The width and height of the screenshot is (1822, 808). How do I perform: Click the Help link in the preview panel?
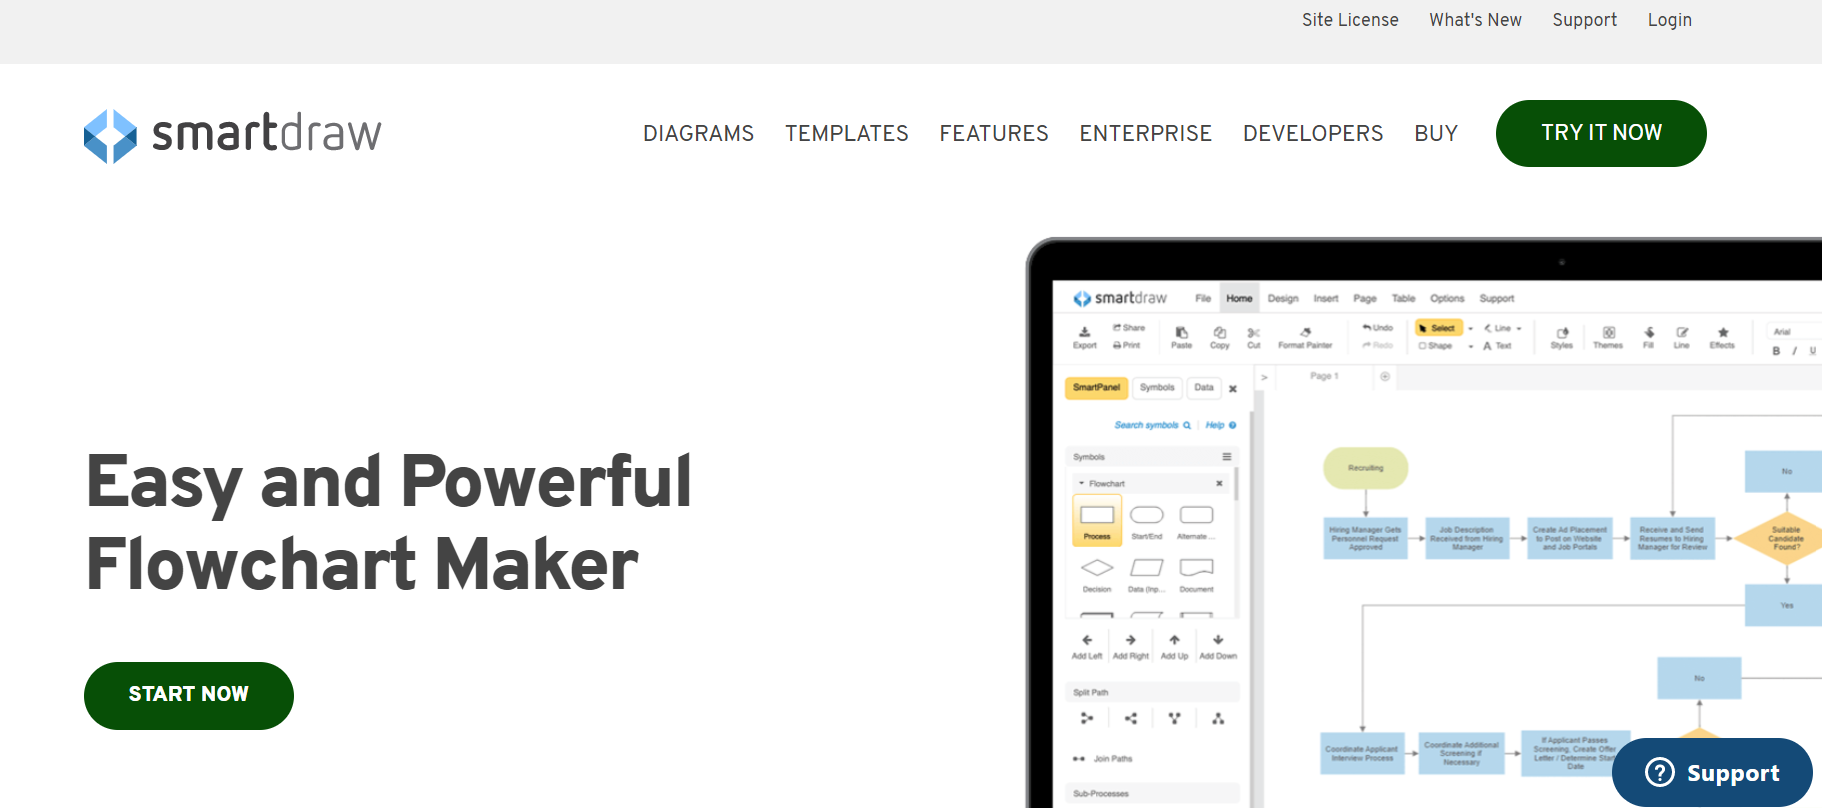click(1220, 425)
